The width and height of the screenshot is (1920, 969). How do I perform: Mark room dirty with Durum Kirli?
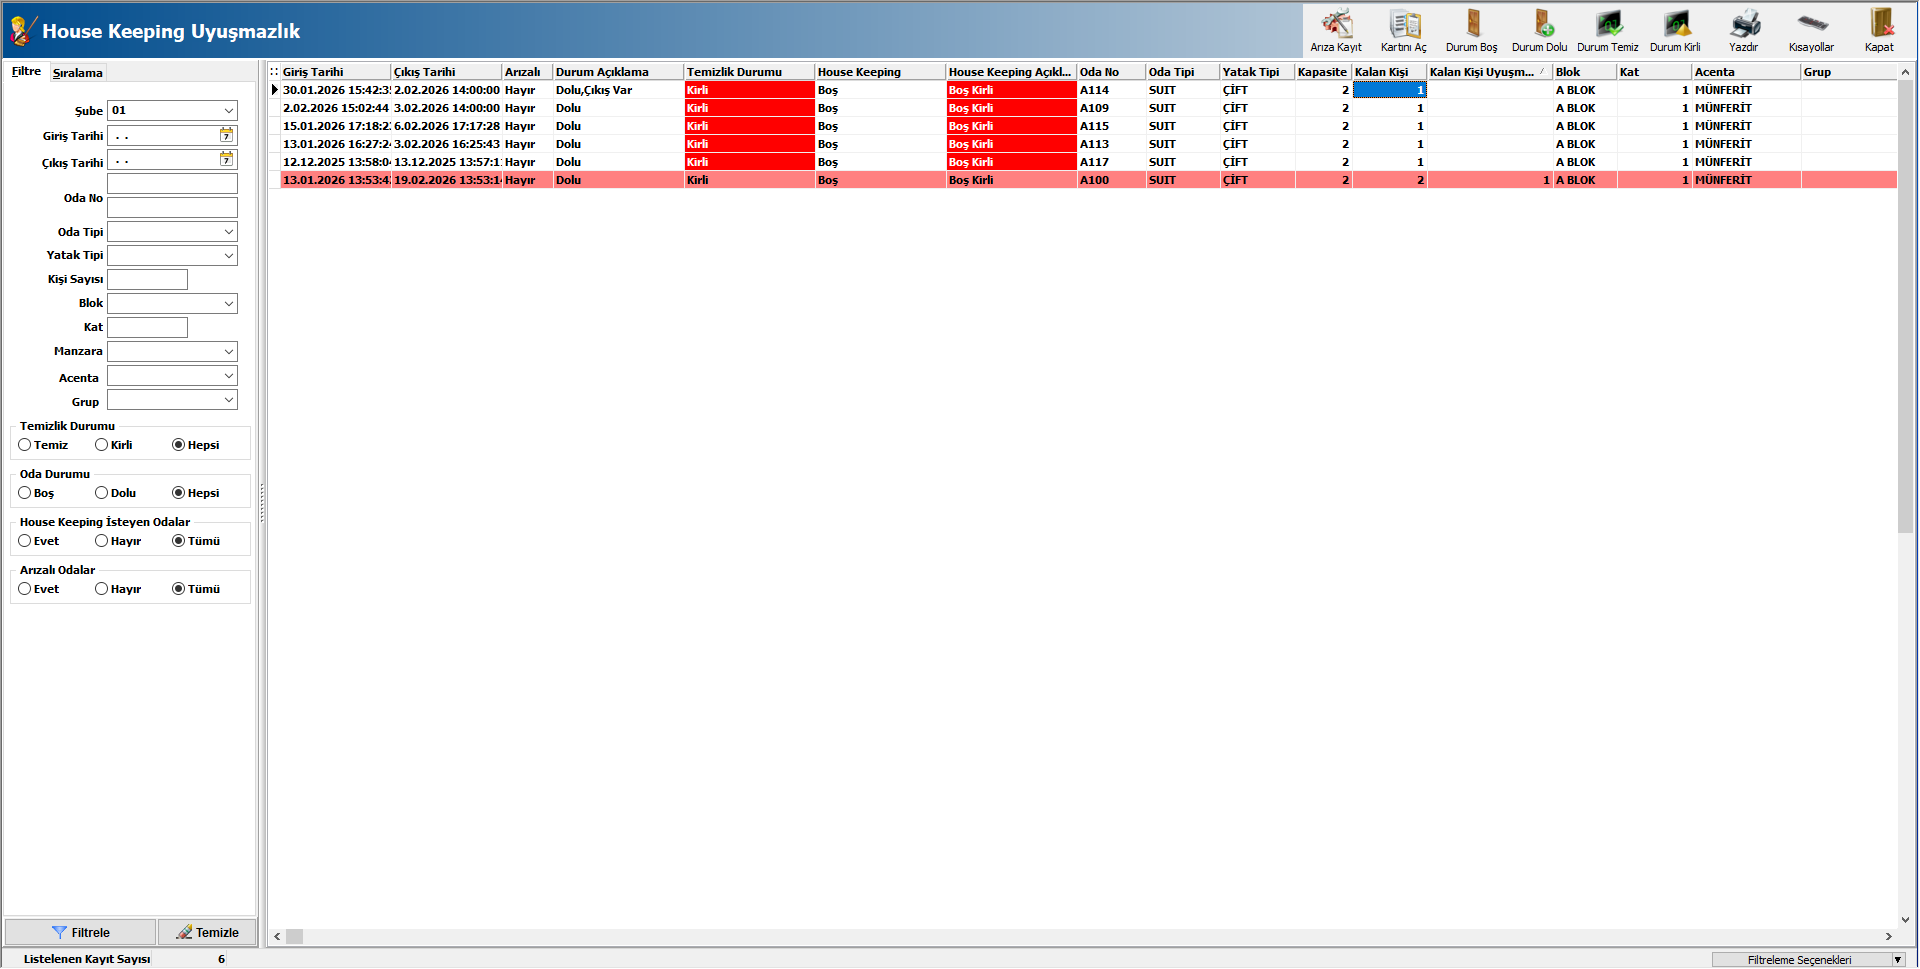point(1675,31)
